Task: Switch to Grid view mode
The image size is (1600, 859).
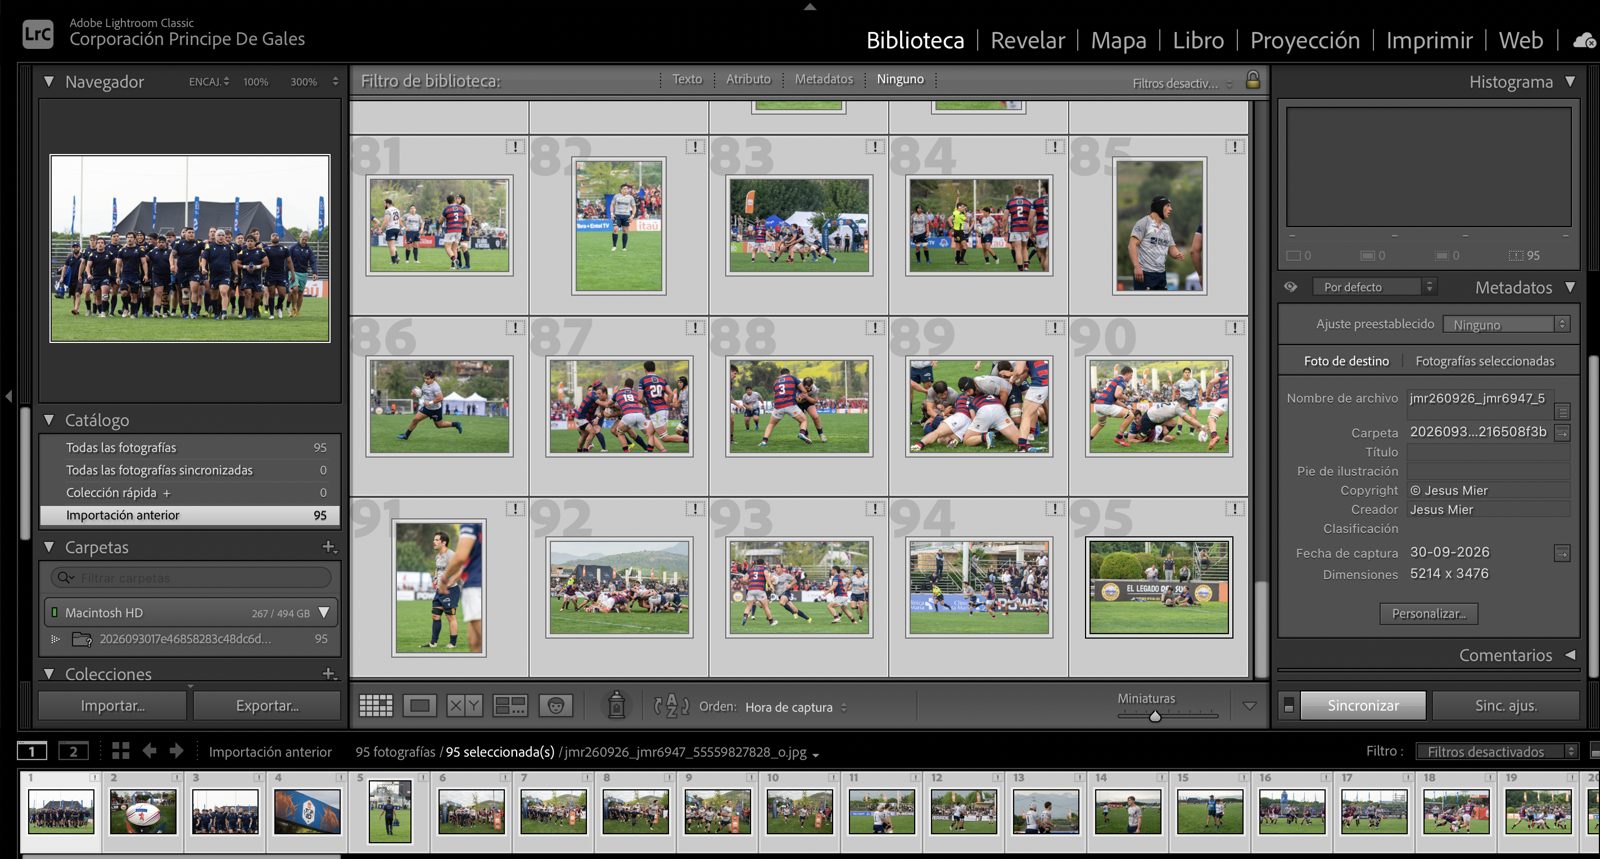Action: (x=376, y=706)
